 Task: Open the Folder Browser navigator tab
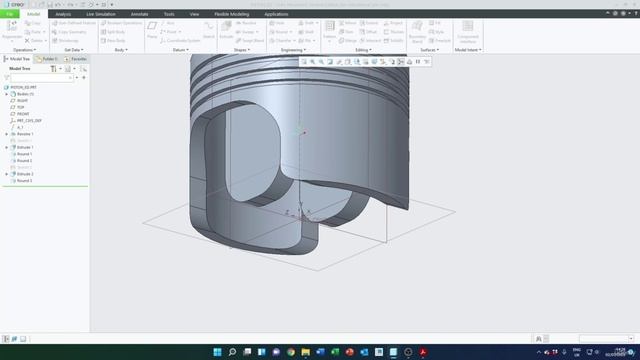tap(47, 59)
